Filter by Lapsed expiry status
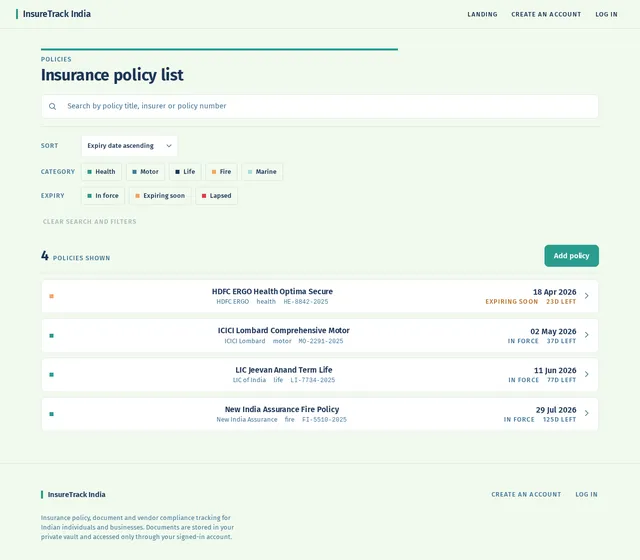This screenshot has width=640, height=560. [216, 196]
